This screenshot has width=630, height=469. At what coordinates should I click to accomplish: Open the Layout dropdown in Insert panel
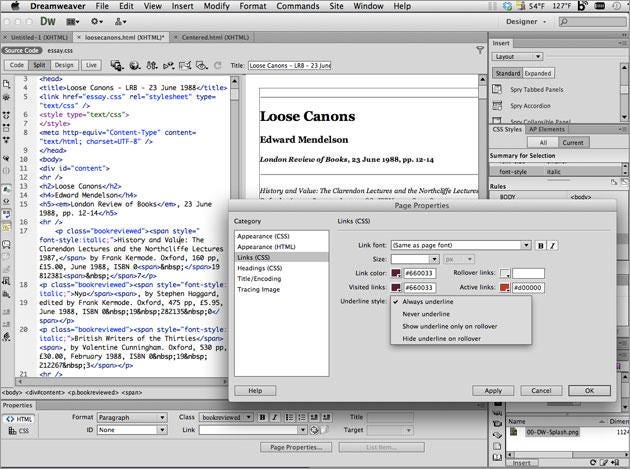(518, 57)
